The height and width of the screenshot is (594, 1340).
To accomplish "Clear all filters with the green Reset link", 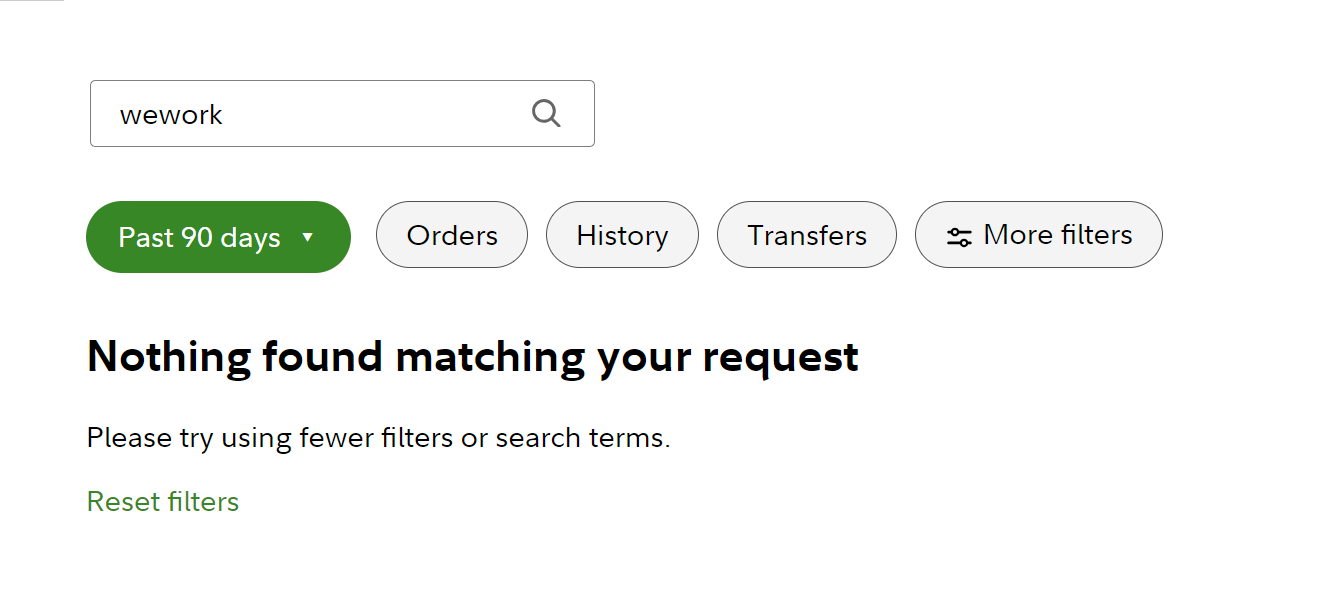I will [163, 501].
